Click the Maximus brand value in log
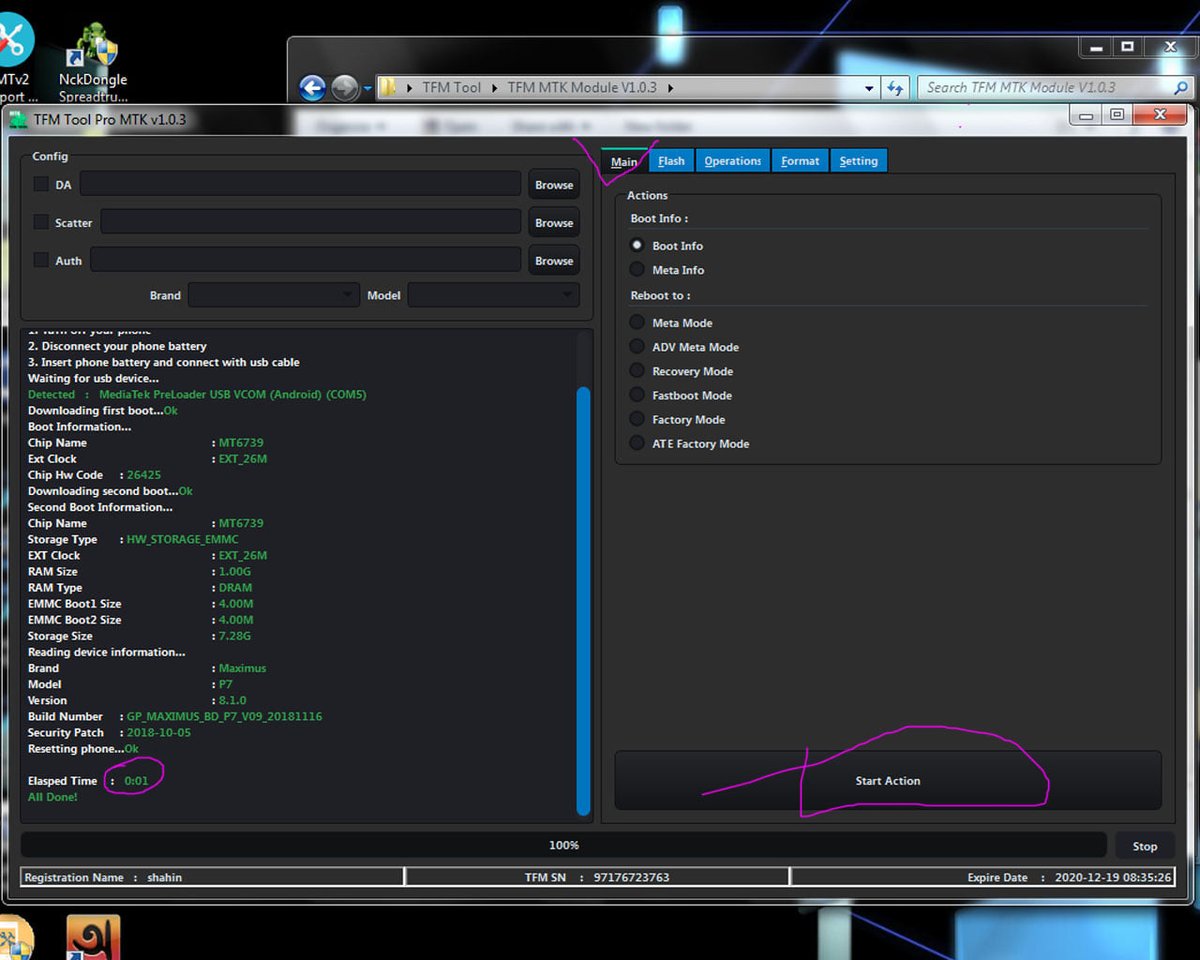Screen dimensions: 1200x960 tap(243, 668)
